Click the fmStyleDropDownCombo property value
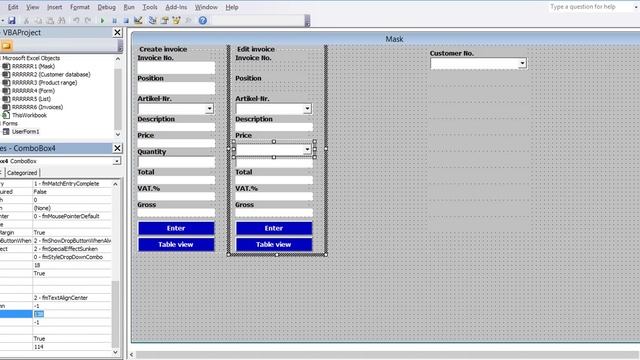The width and height of the screenshot is (640, 360). click(72, 257)
